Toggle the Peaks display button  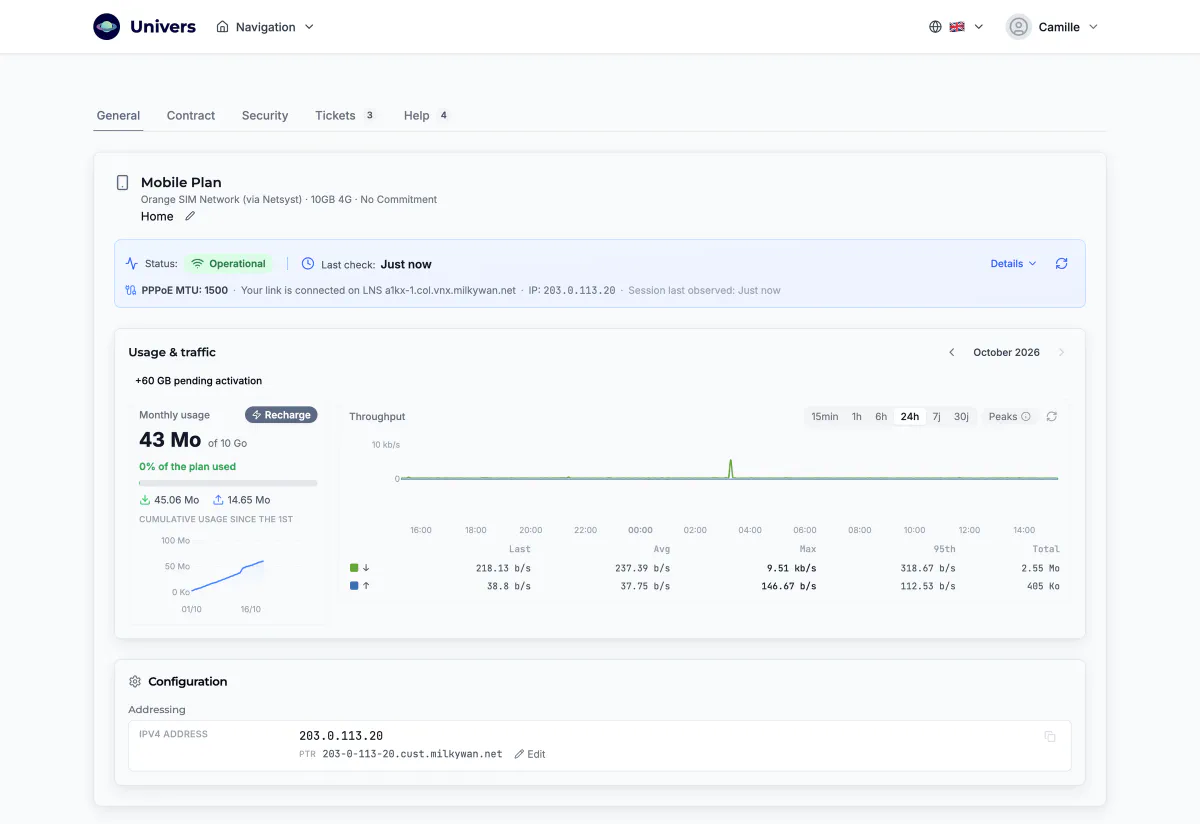coord(1009,417)
